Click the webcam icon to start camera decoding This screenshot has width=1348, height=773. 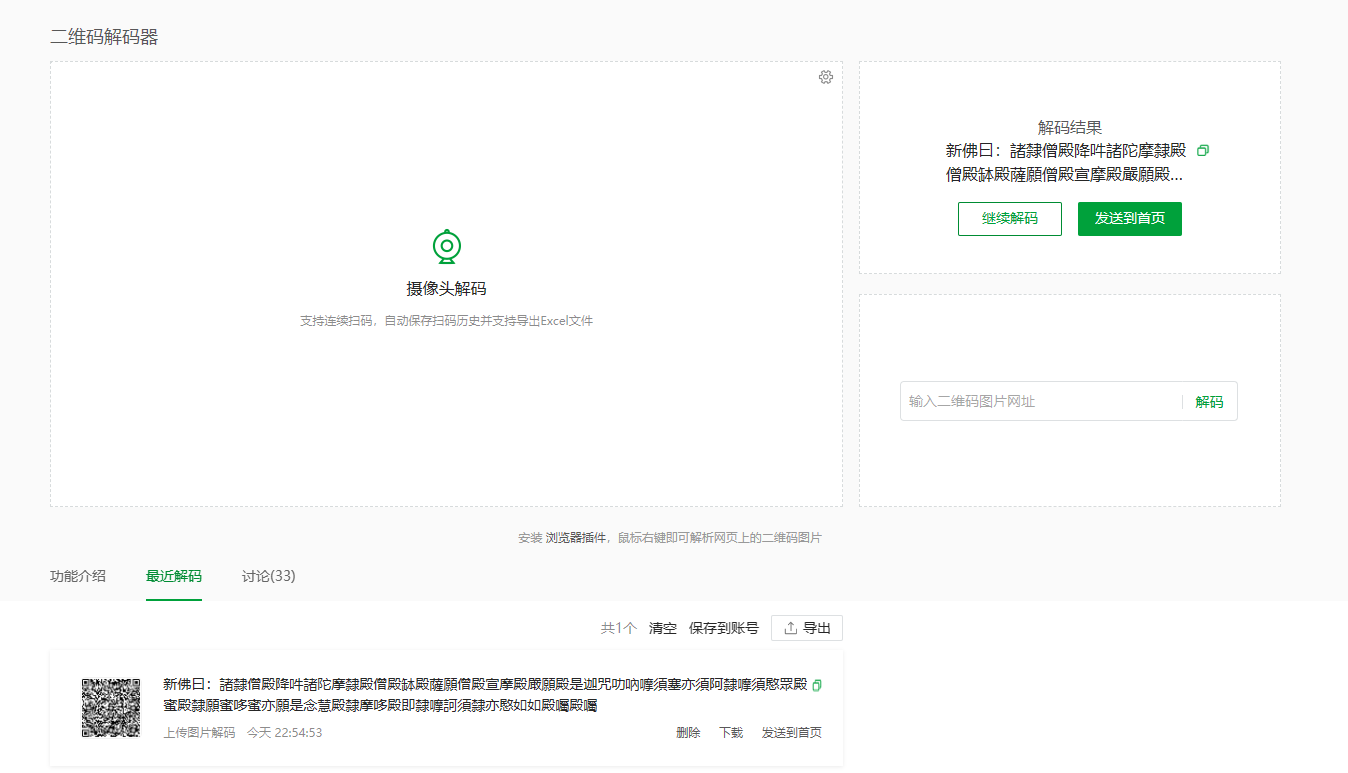point(446,246)
